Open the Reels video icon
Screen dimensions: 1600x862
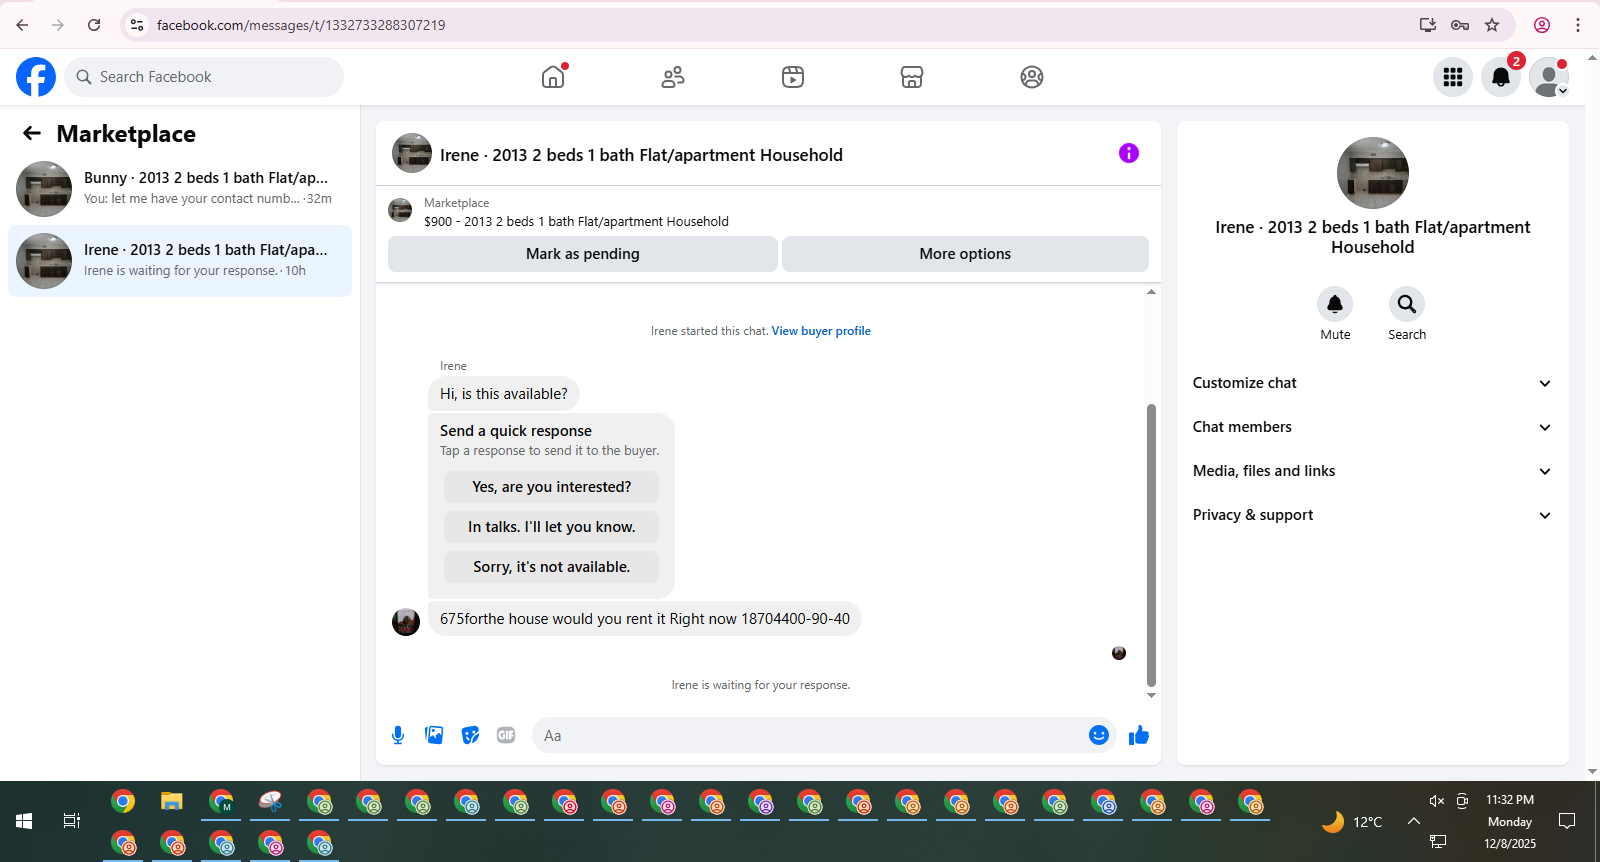[x=793, y=77]
